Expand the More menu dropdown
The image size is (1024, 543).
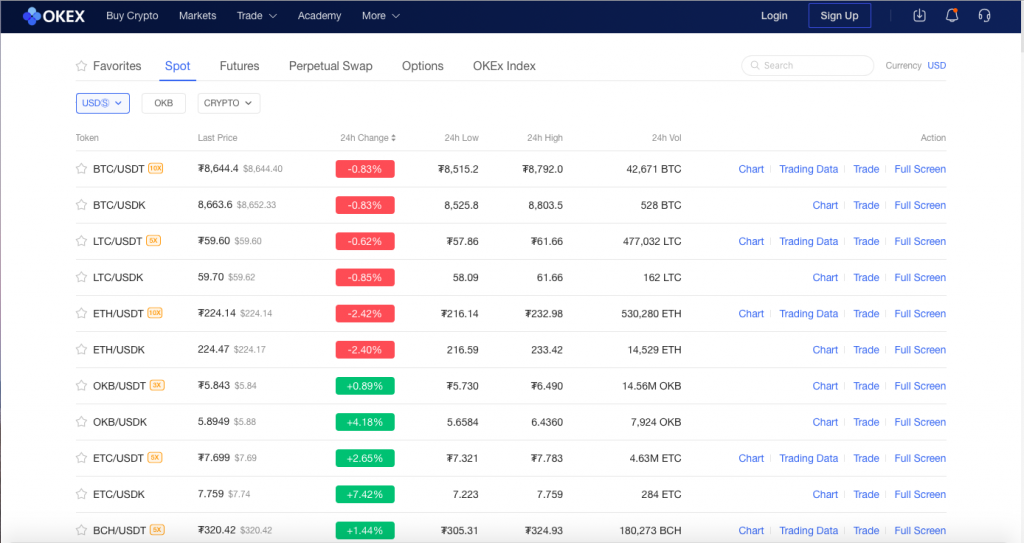[x=381, y=16]
